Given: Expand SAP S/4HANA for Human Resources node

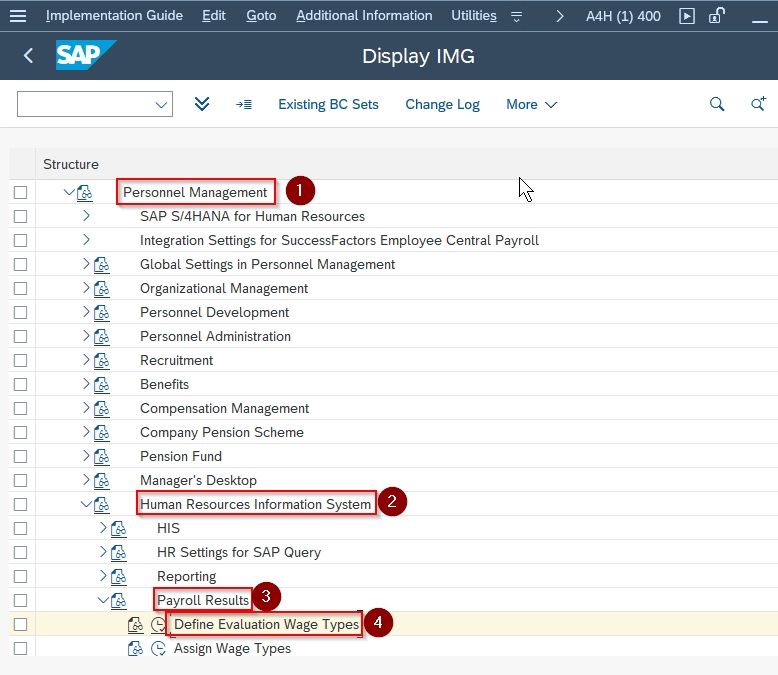Looking at the screenshot, I should 86,215.
